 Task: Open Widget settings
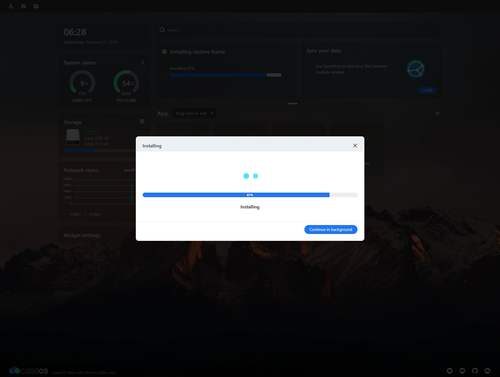(x=82, y=235)
